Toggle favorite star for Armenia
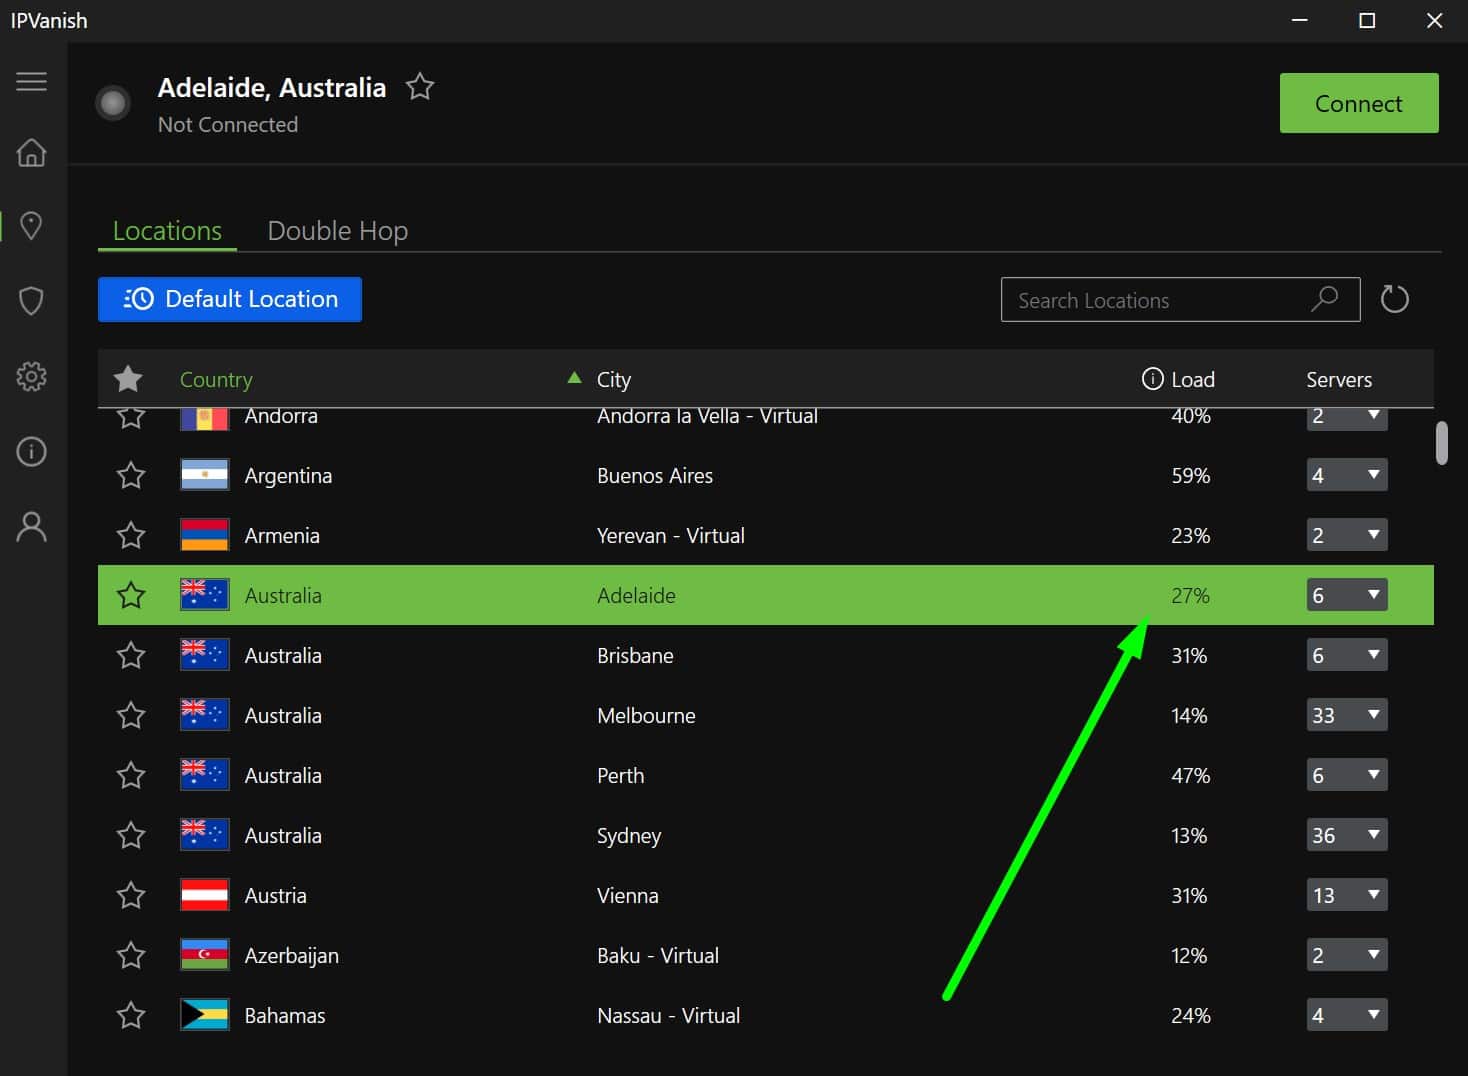Screen dimensions: 1468x1076 (x=131, y=535)
